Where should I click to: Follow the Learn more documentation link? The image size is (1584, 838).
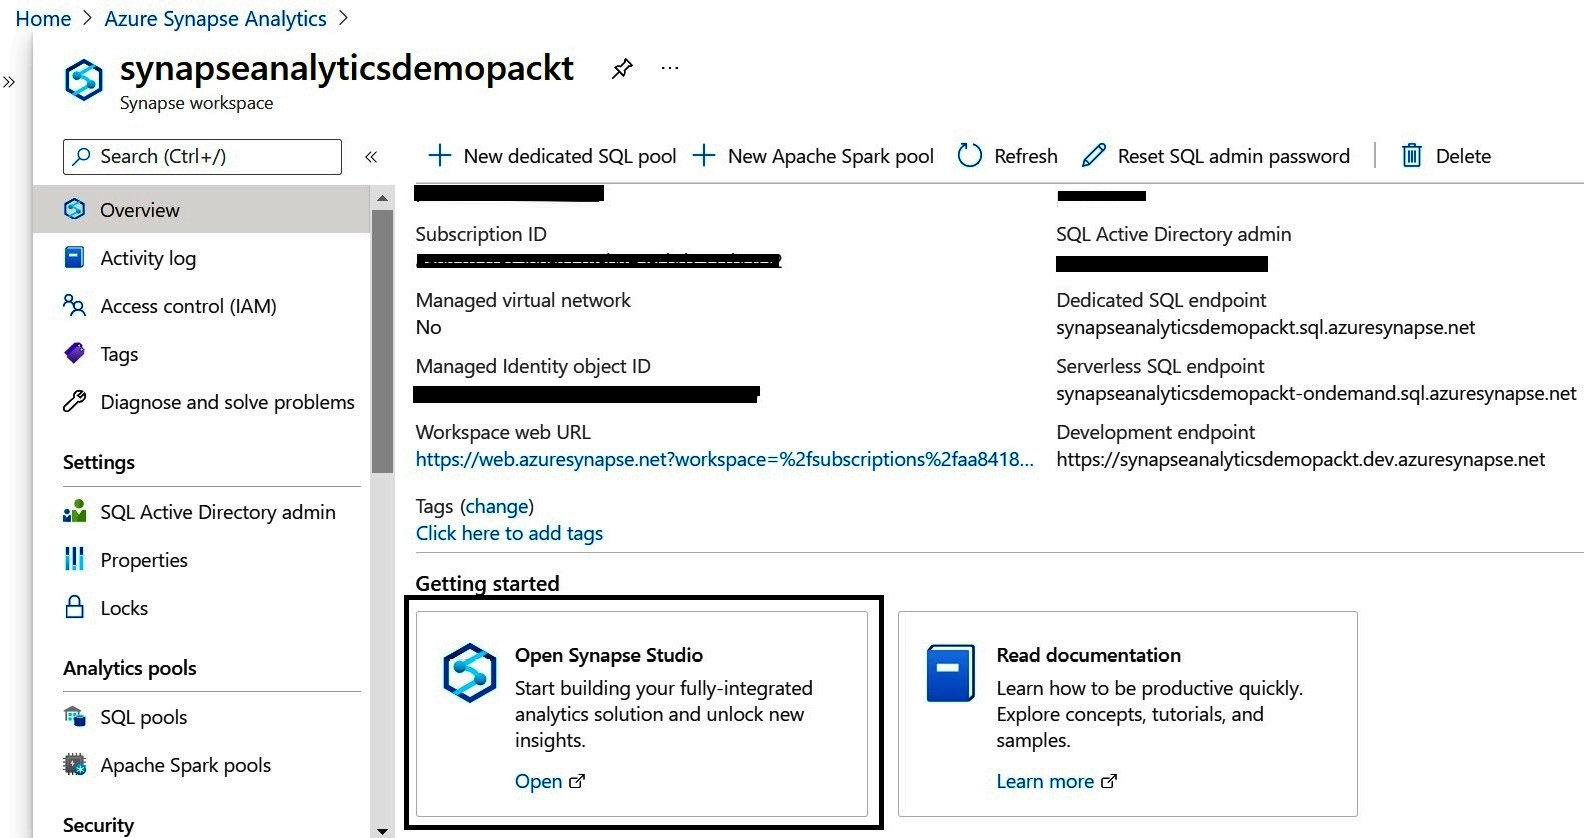1045,781
